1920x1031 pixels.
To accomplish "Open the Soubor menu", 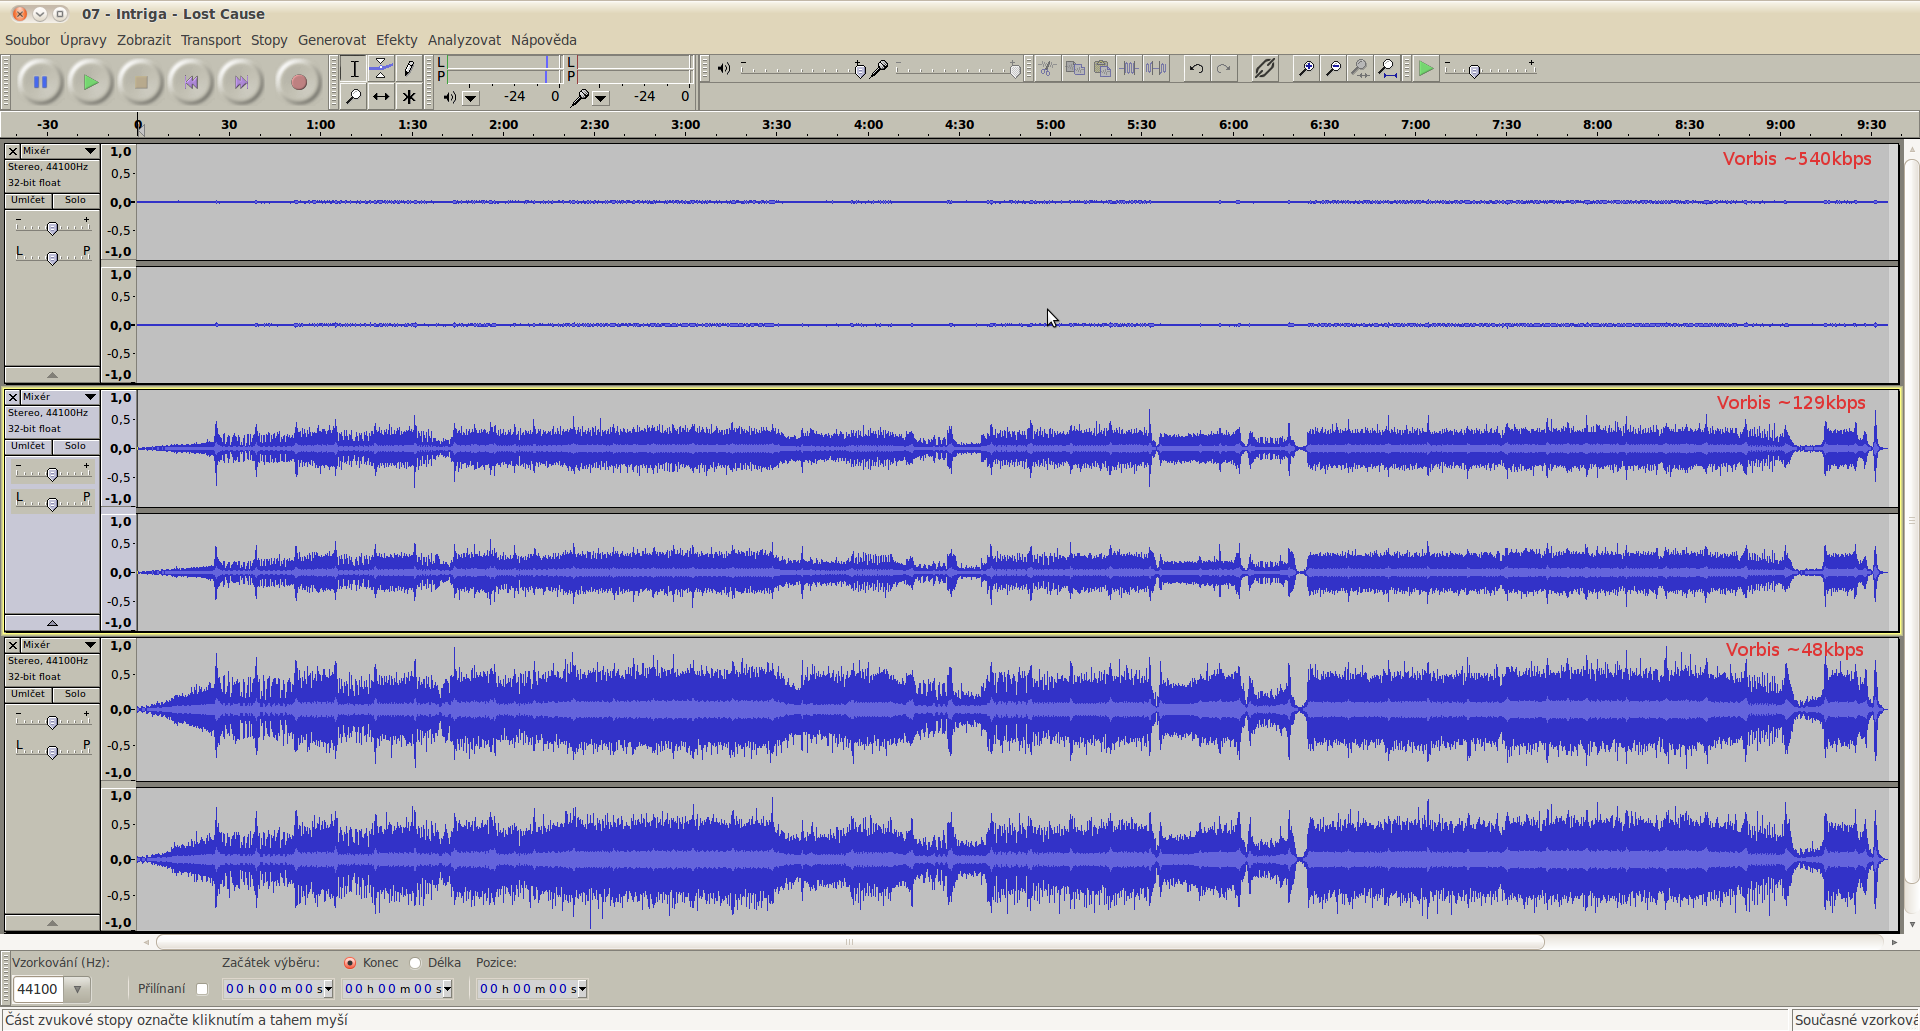I will [27, 40].
